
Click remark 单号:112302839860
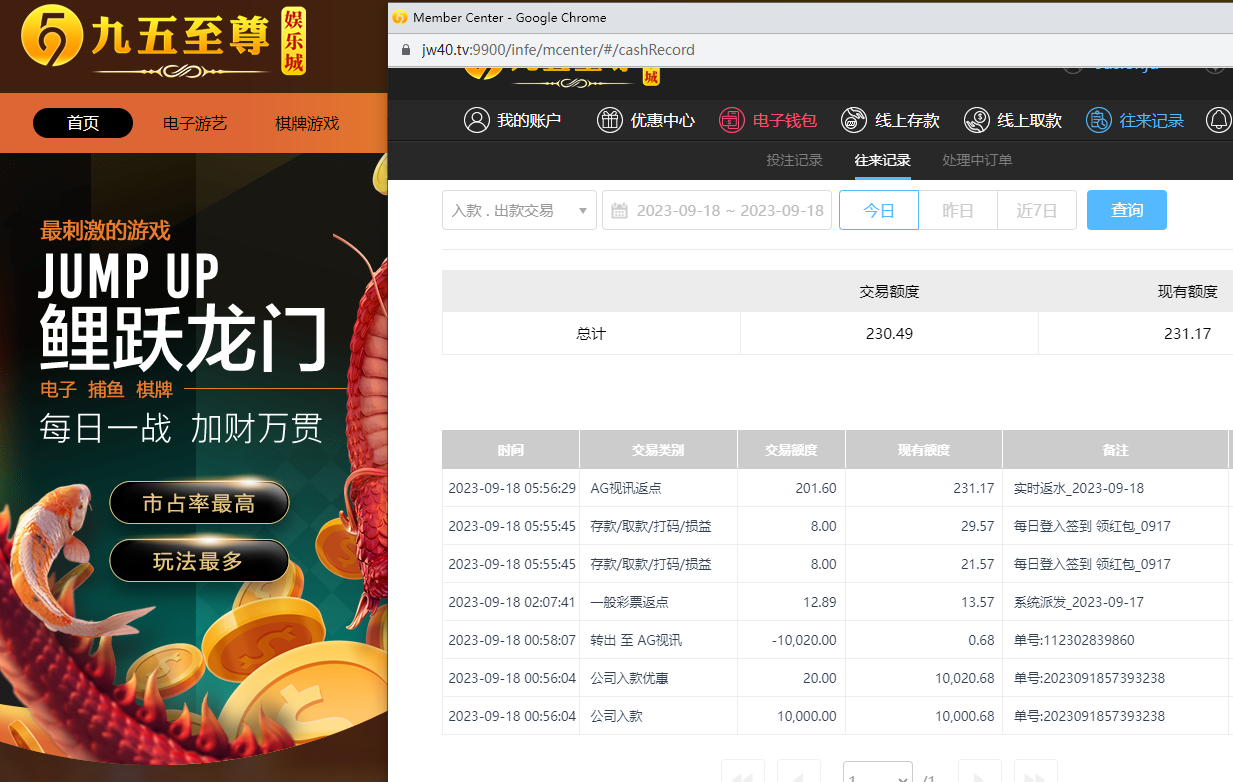(x=1074, y=640)
